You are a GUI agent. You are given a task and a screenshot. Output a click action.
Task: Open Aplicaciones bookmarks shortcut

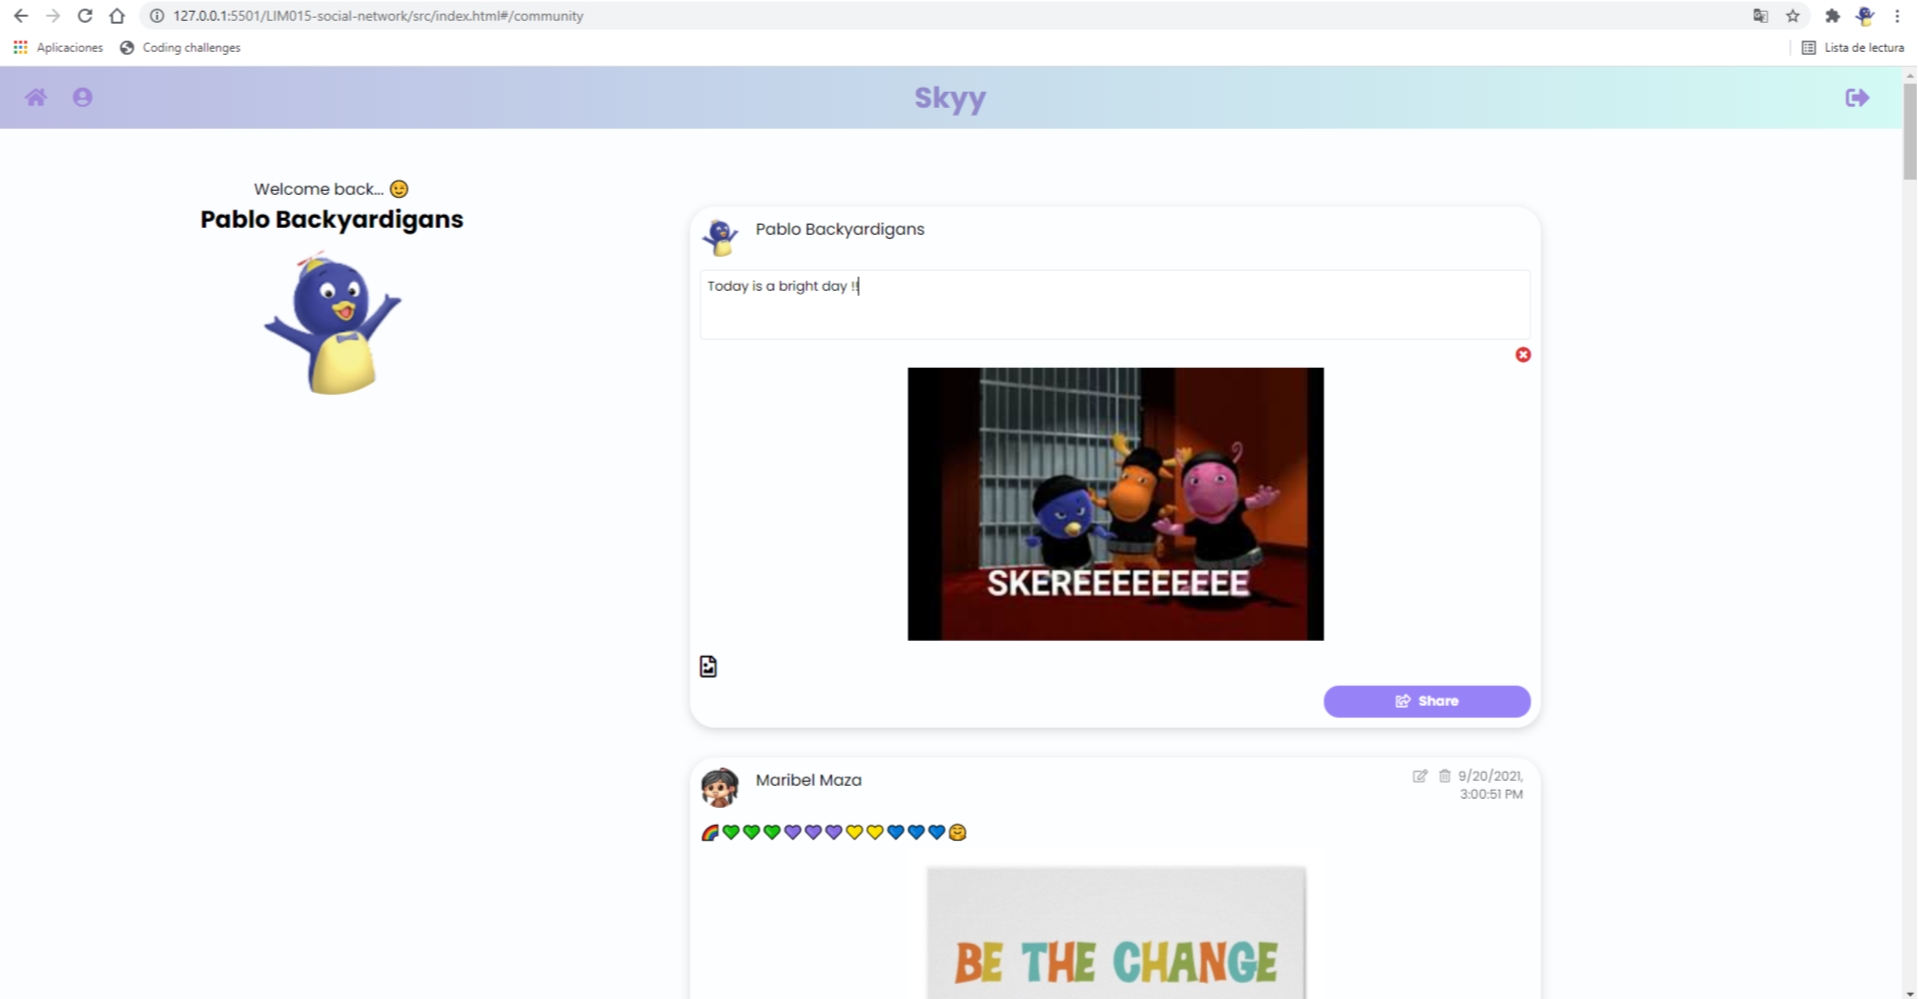click(x=58, y=48)
